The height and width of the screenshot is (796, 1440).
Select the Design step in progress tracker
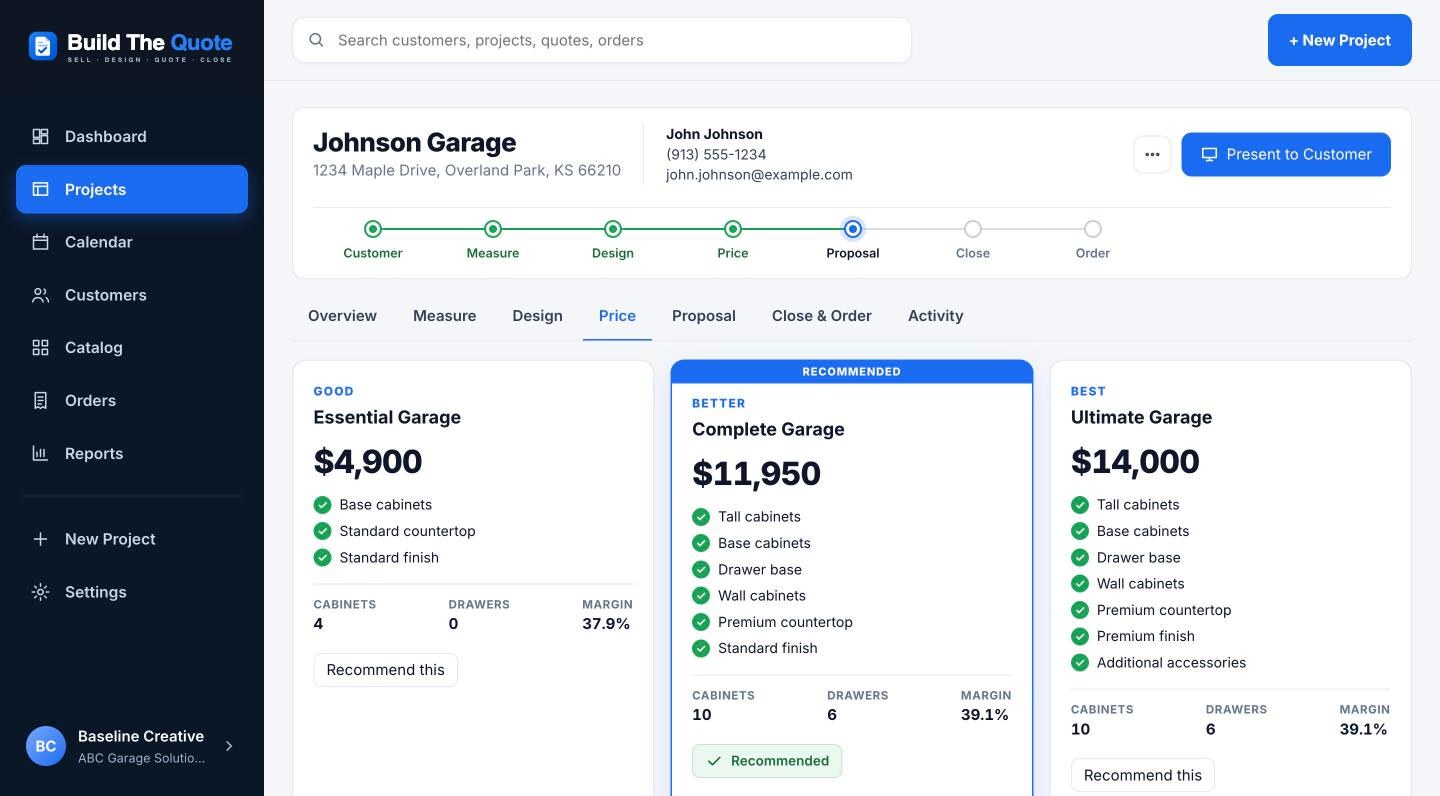(613, 240)
